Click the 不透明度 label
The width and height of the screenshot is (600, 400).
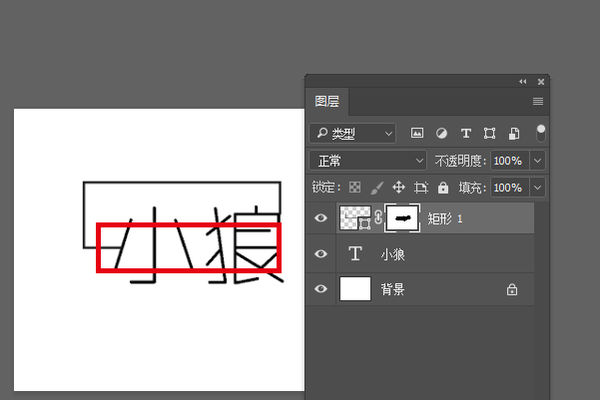point(460,161)
